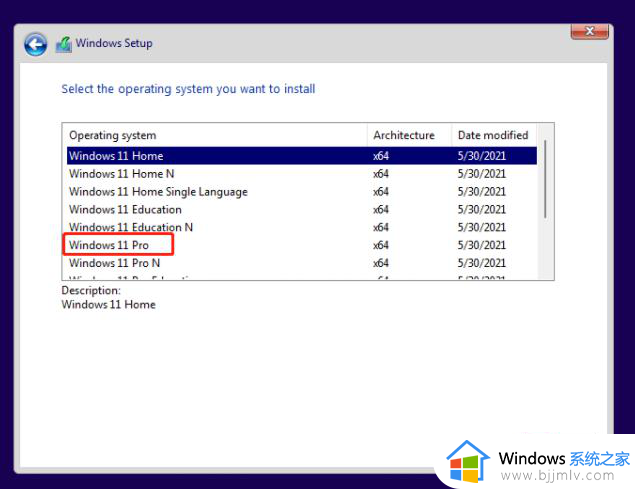Click the Date modified column header
This screenshot has height=489, width=635.
click(x=494, y=135)
